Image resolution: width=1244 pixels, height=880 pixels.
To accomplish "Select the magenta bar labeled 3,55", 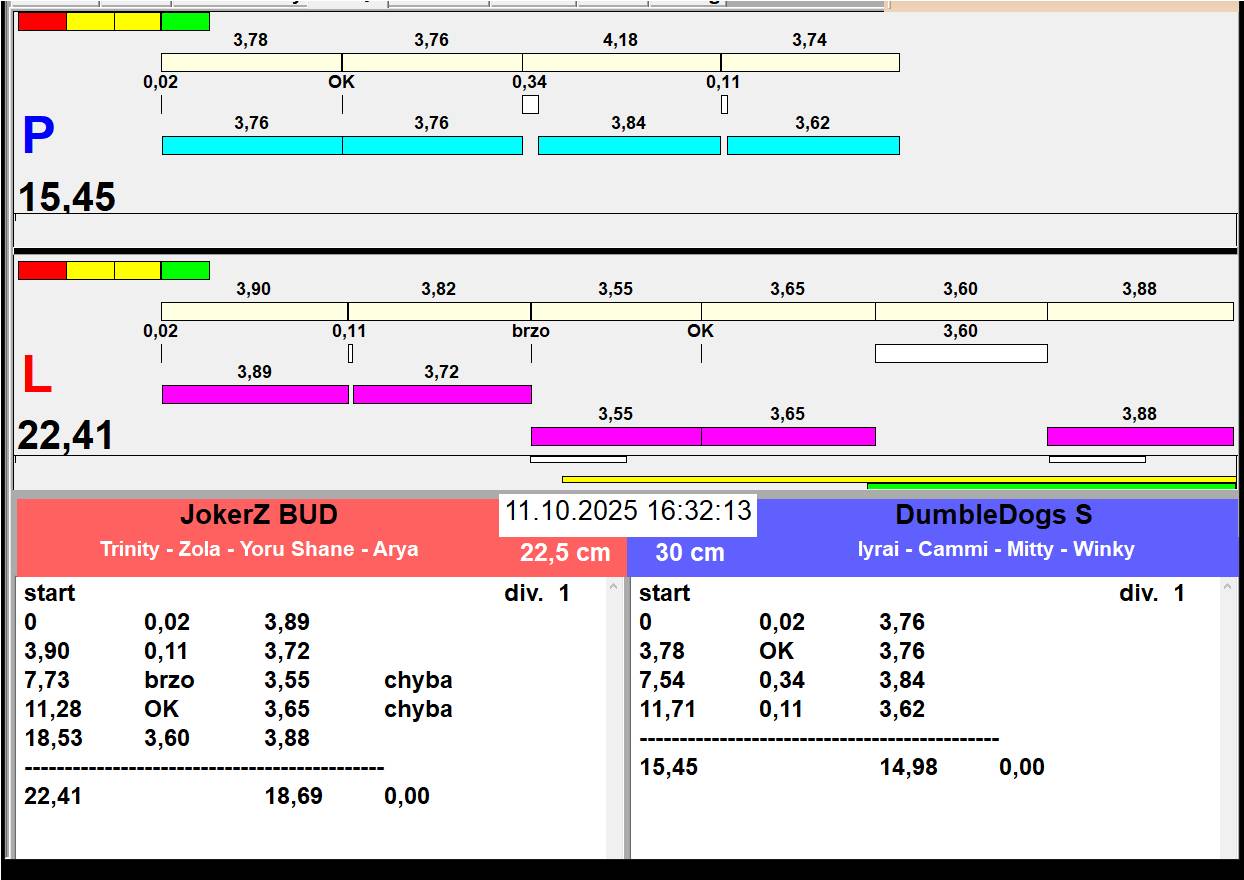I will pyautogui.click(x=616, y=436).
